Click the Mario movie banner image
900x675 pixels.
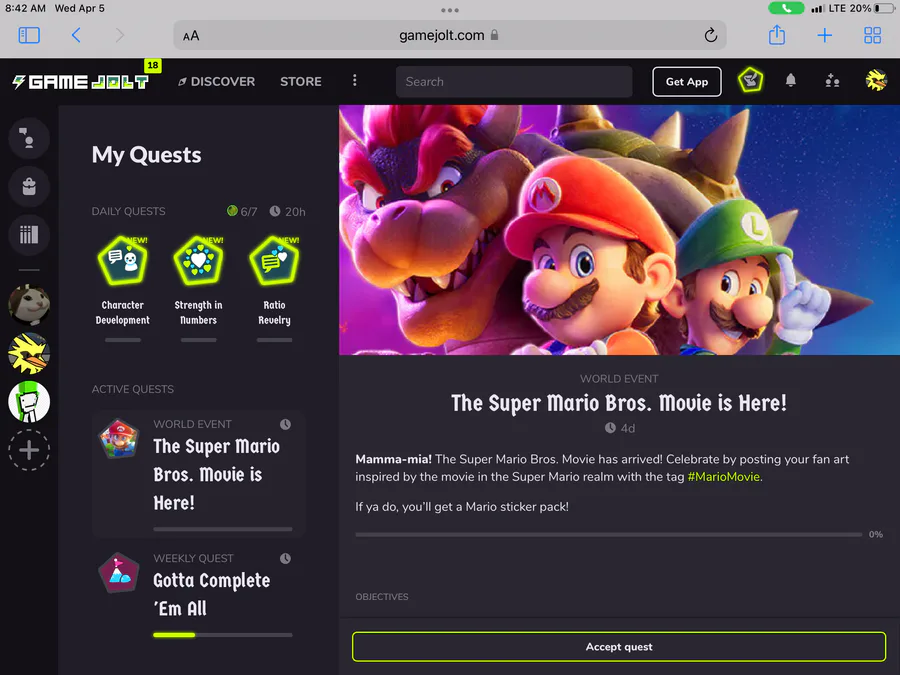pos(619,230)
